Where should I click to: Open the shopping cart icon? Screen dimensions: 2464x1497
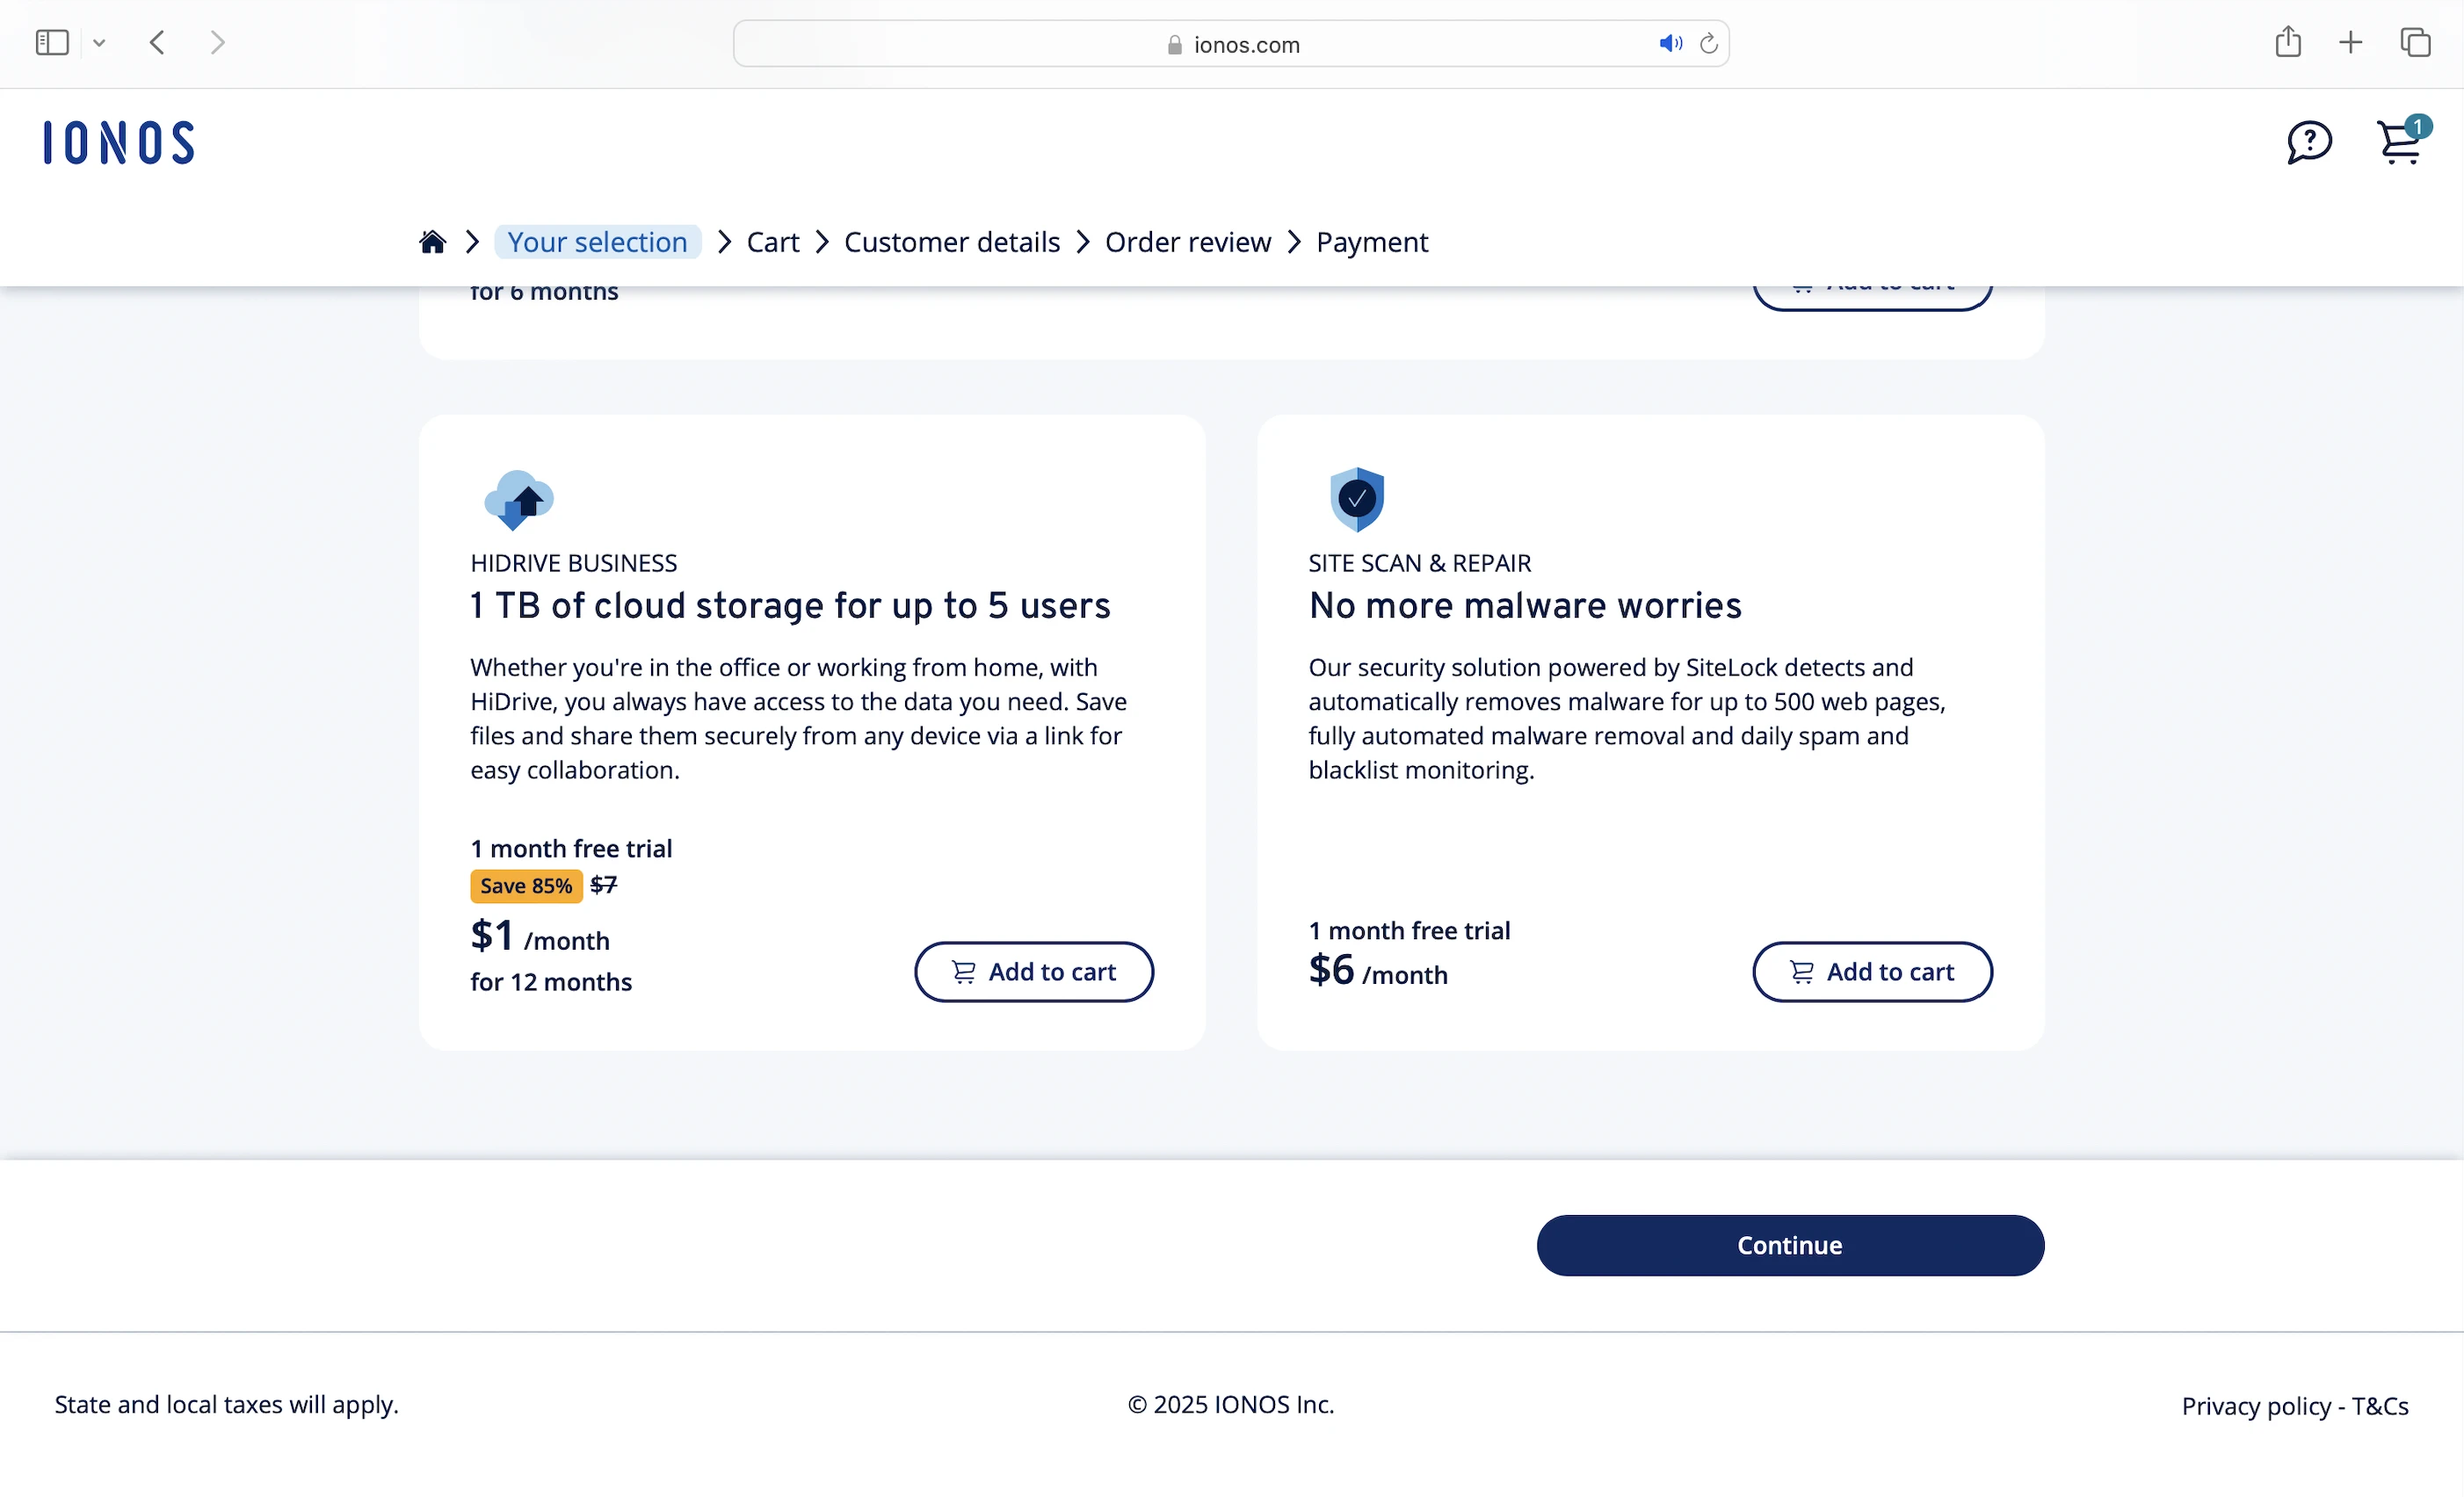coord(2399,143)
